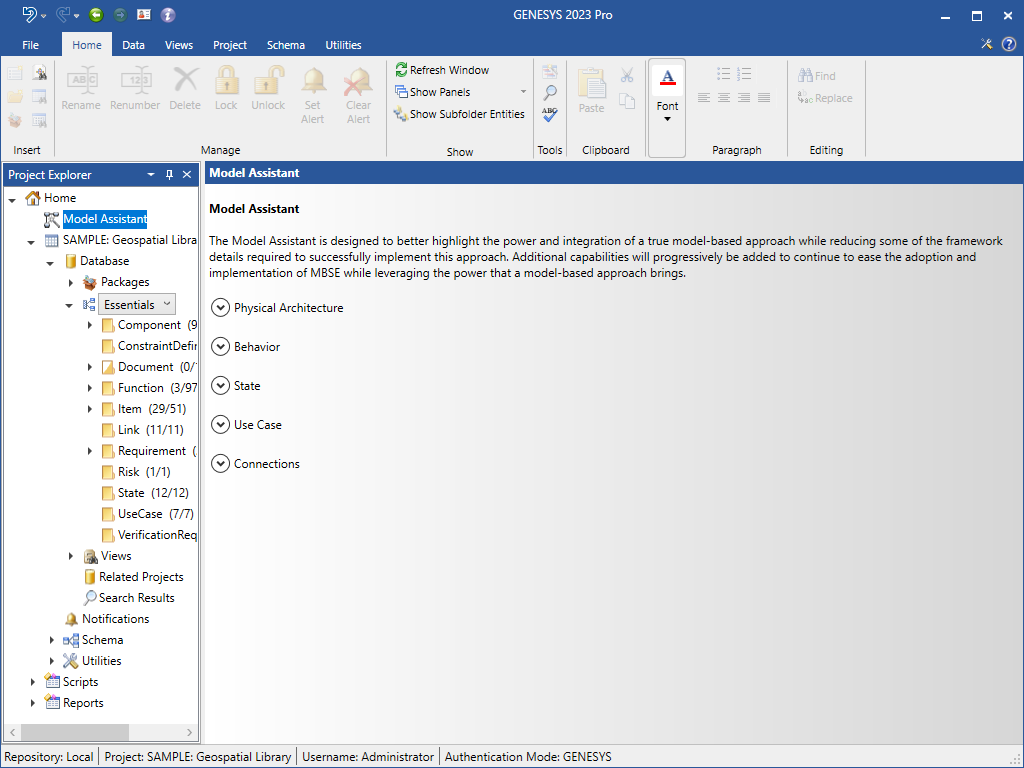Click the align right paragraph icon
1024x768 pixels.
click(x=744, y=98)
